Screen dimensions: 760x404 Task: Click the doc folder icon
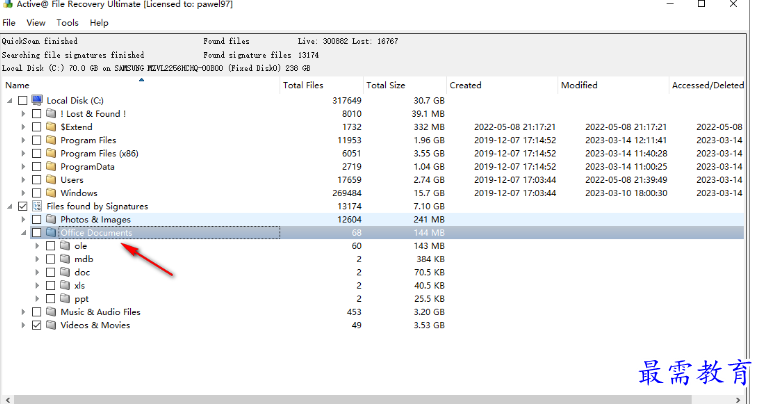tap(65, 272)
